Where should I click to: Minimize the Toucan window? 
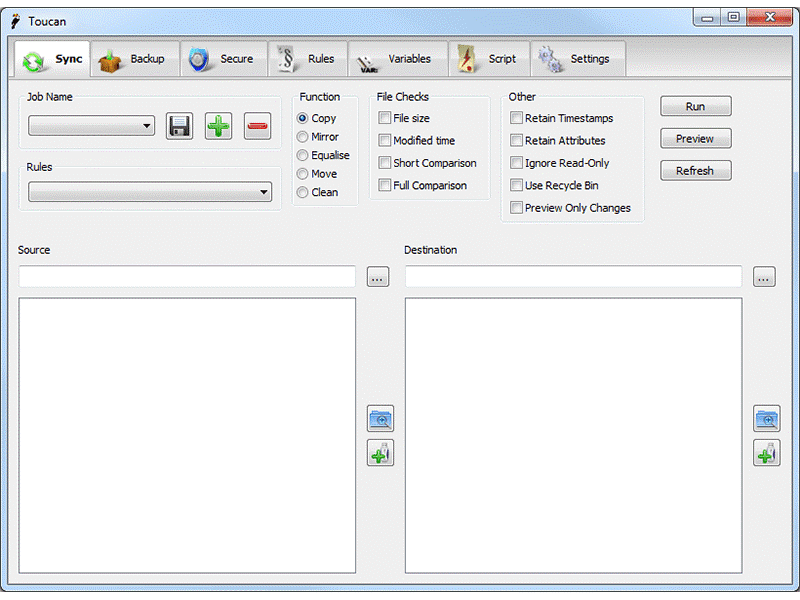(x=707, y=18)
